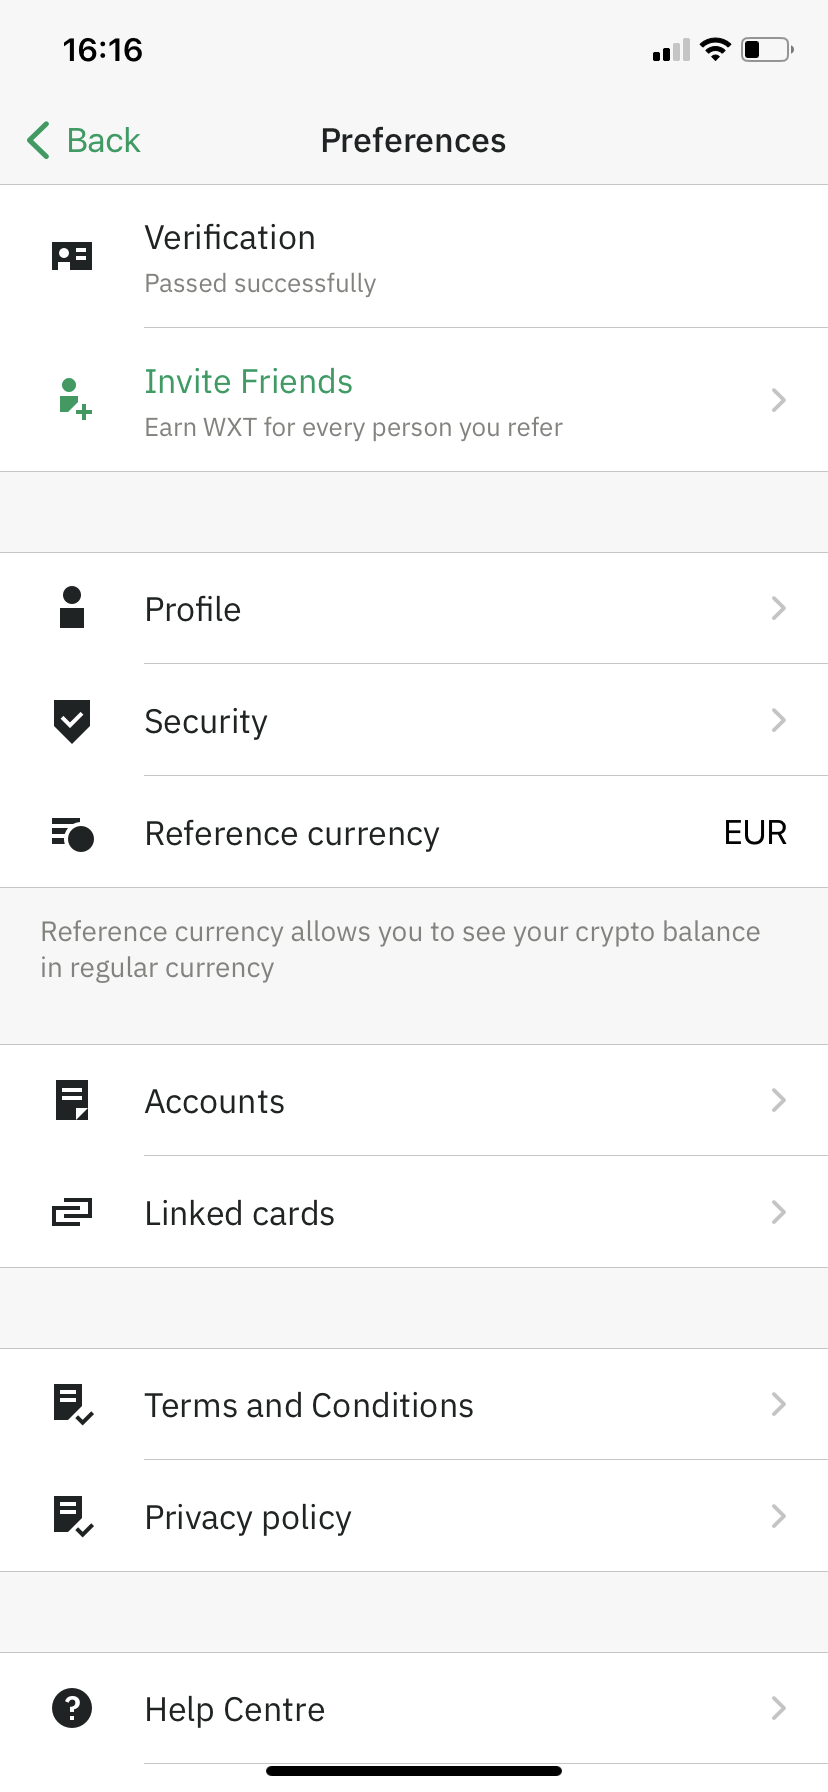Tap the Privacy policy document icon
Viewport: 828px width, 1792px height.
72,1517
